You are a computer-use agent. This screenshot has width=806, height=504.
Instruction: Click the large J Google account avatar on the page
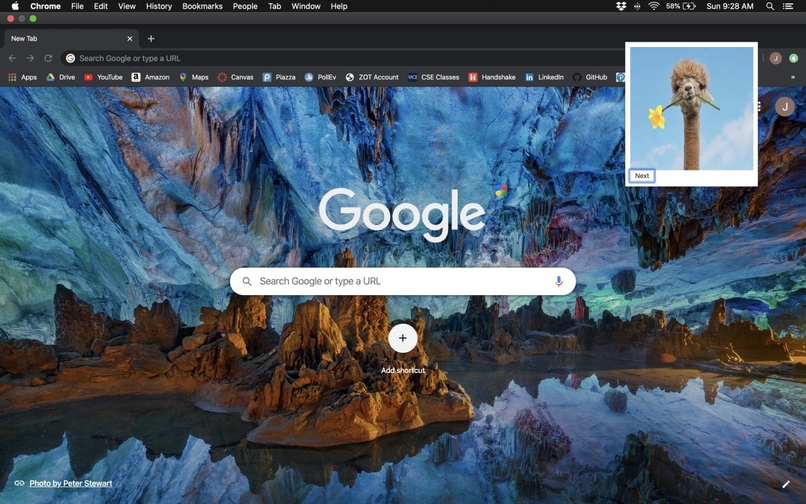coord(784,107)
